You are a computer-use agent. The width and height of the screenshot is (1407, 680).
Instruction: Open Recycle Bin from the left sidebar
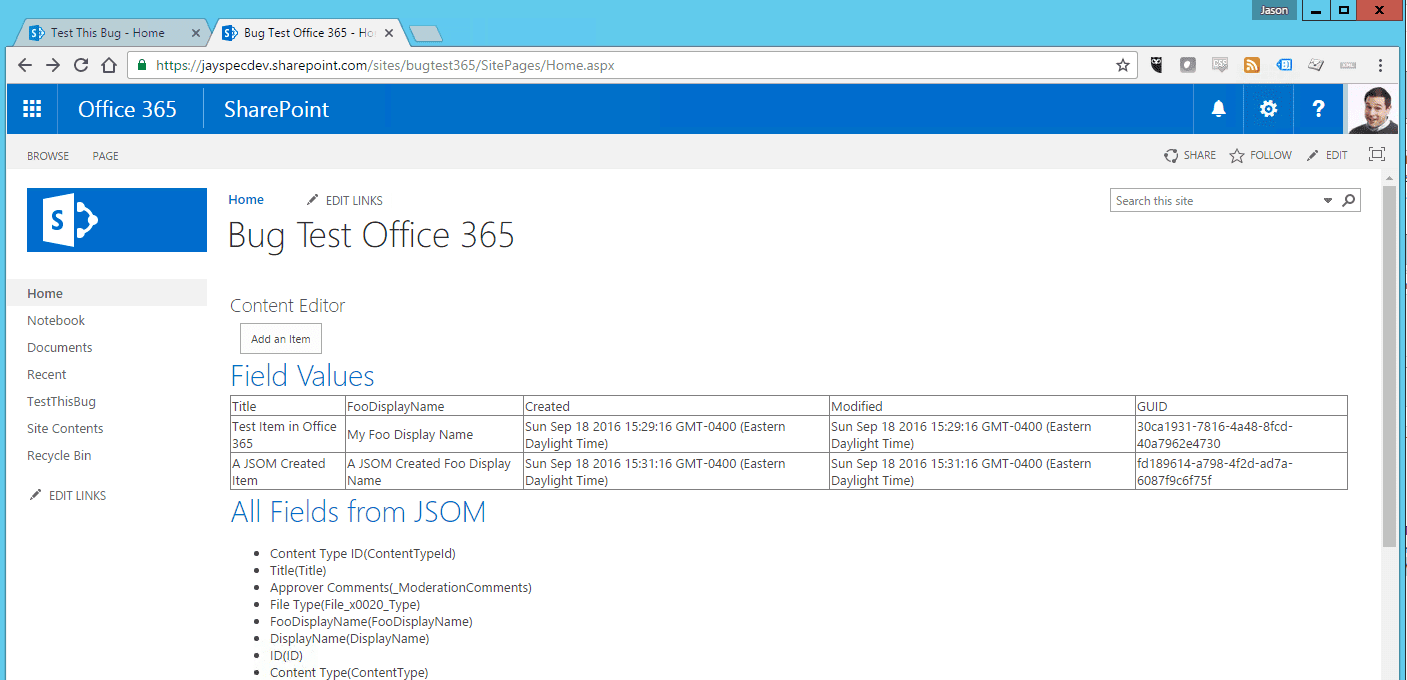click(x=59, y=455)
